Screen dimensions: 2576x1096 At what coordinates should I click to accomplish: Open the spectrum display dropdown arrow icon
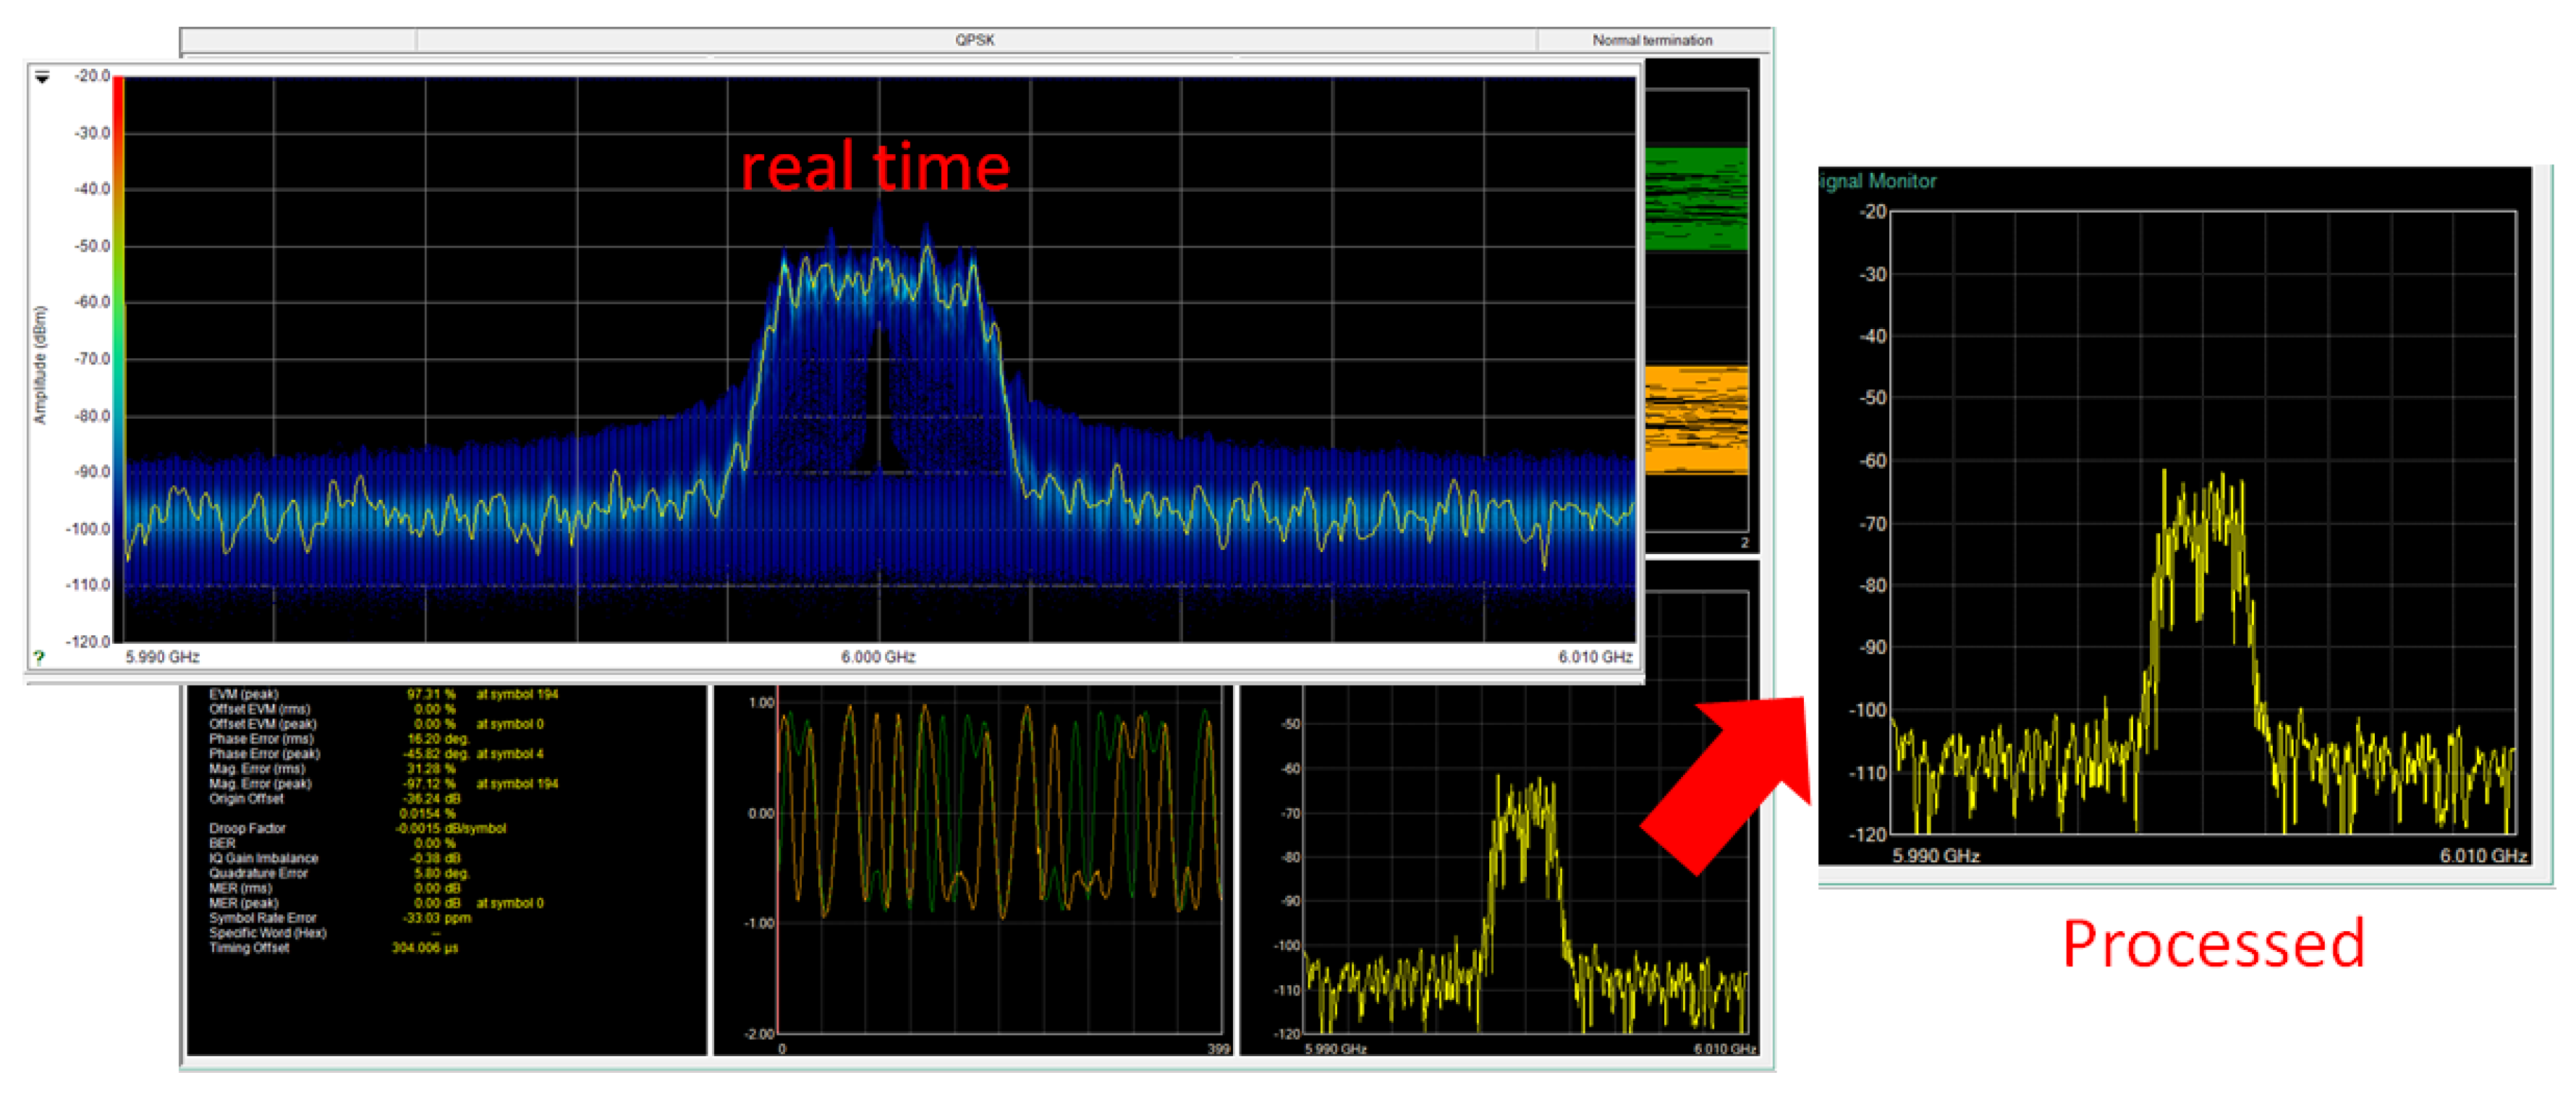42,77
